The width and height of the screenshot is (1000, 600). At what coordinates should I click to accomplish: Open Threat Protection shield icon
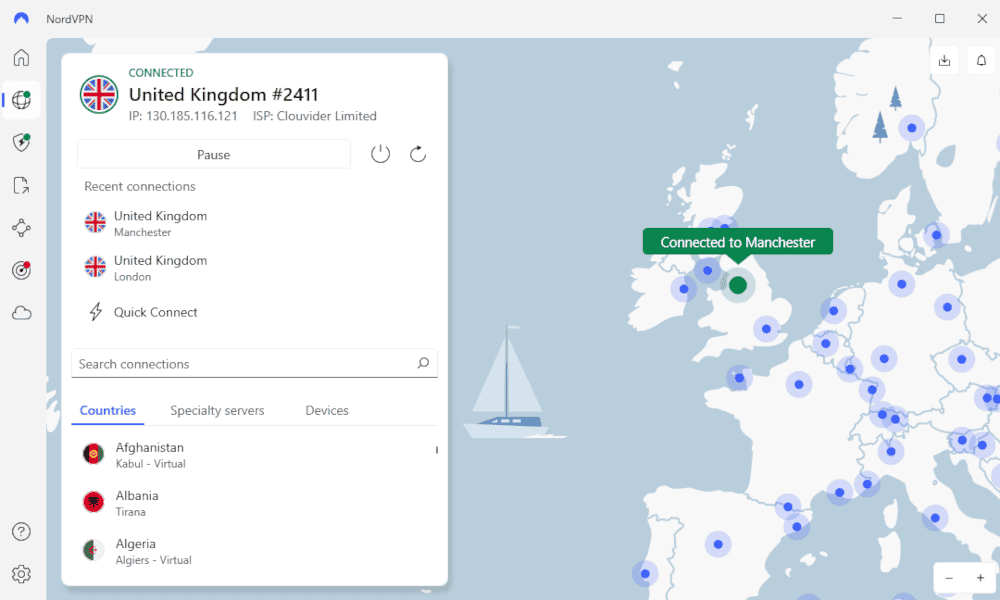coord(21,142)
